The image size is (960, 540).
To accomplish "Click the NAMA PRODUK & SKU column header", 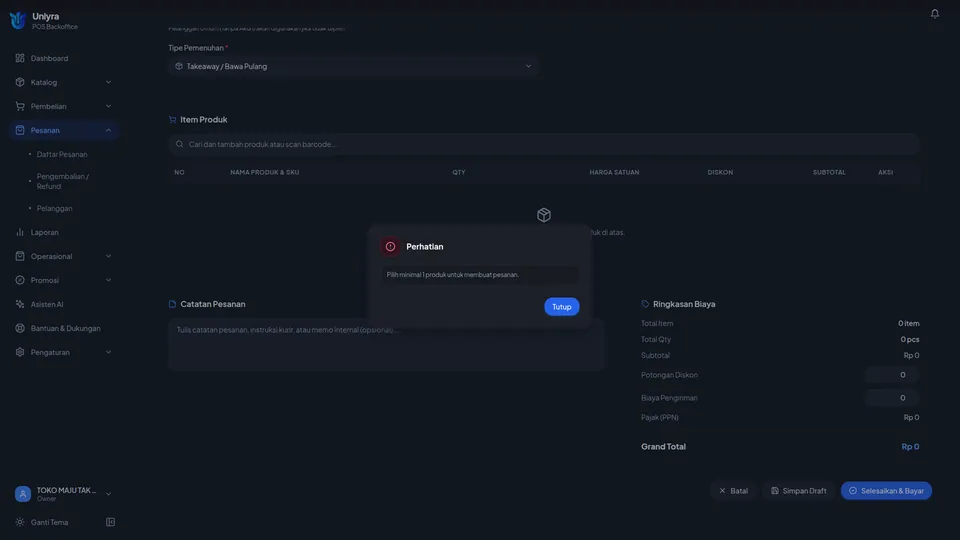I will click(x=264, y=172).
